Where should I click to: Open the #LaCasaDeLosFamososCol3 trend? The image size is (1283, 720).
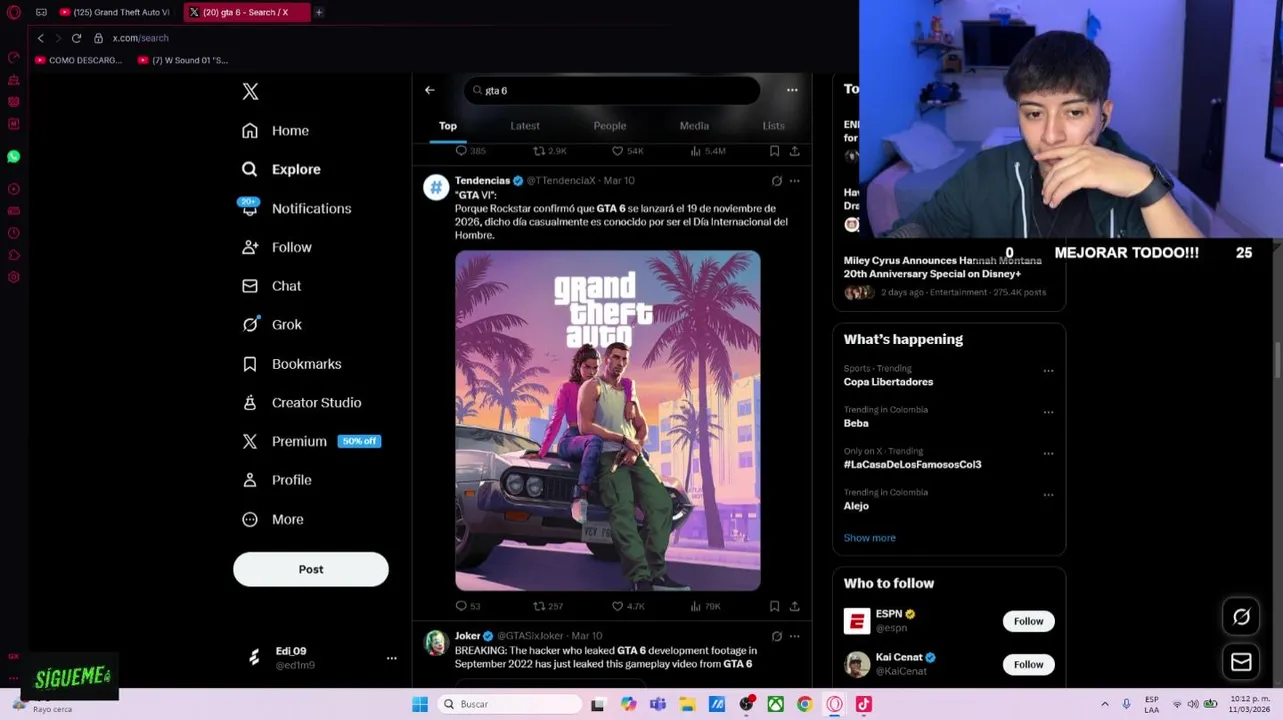[912, 465]
